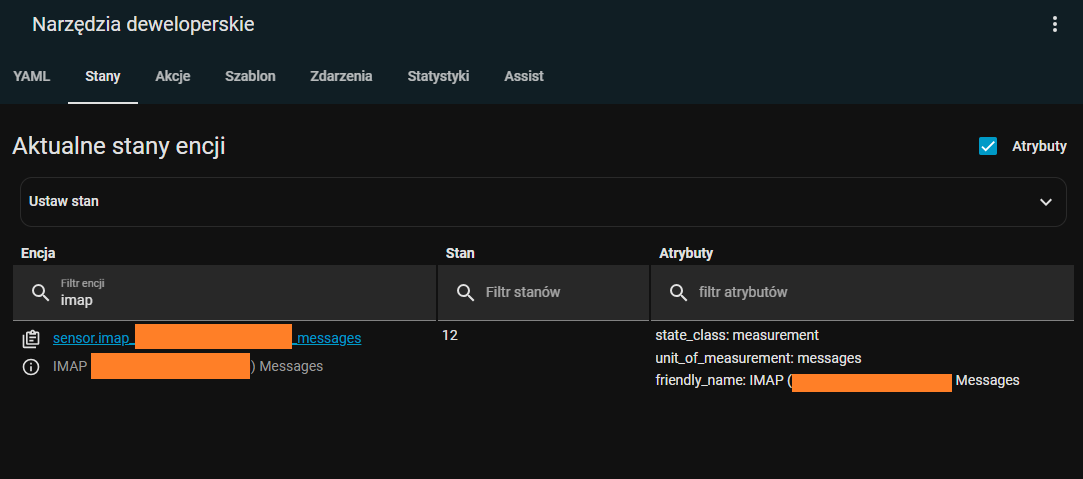Click the magnifier icon in state filter
The image size is (1083, 479).
coord(465,292)
